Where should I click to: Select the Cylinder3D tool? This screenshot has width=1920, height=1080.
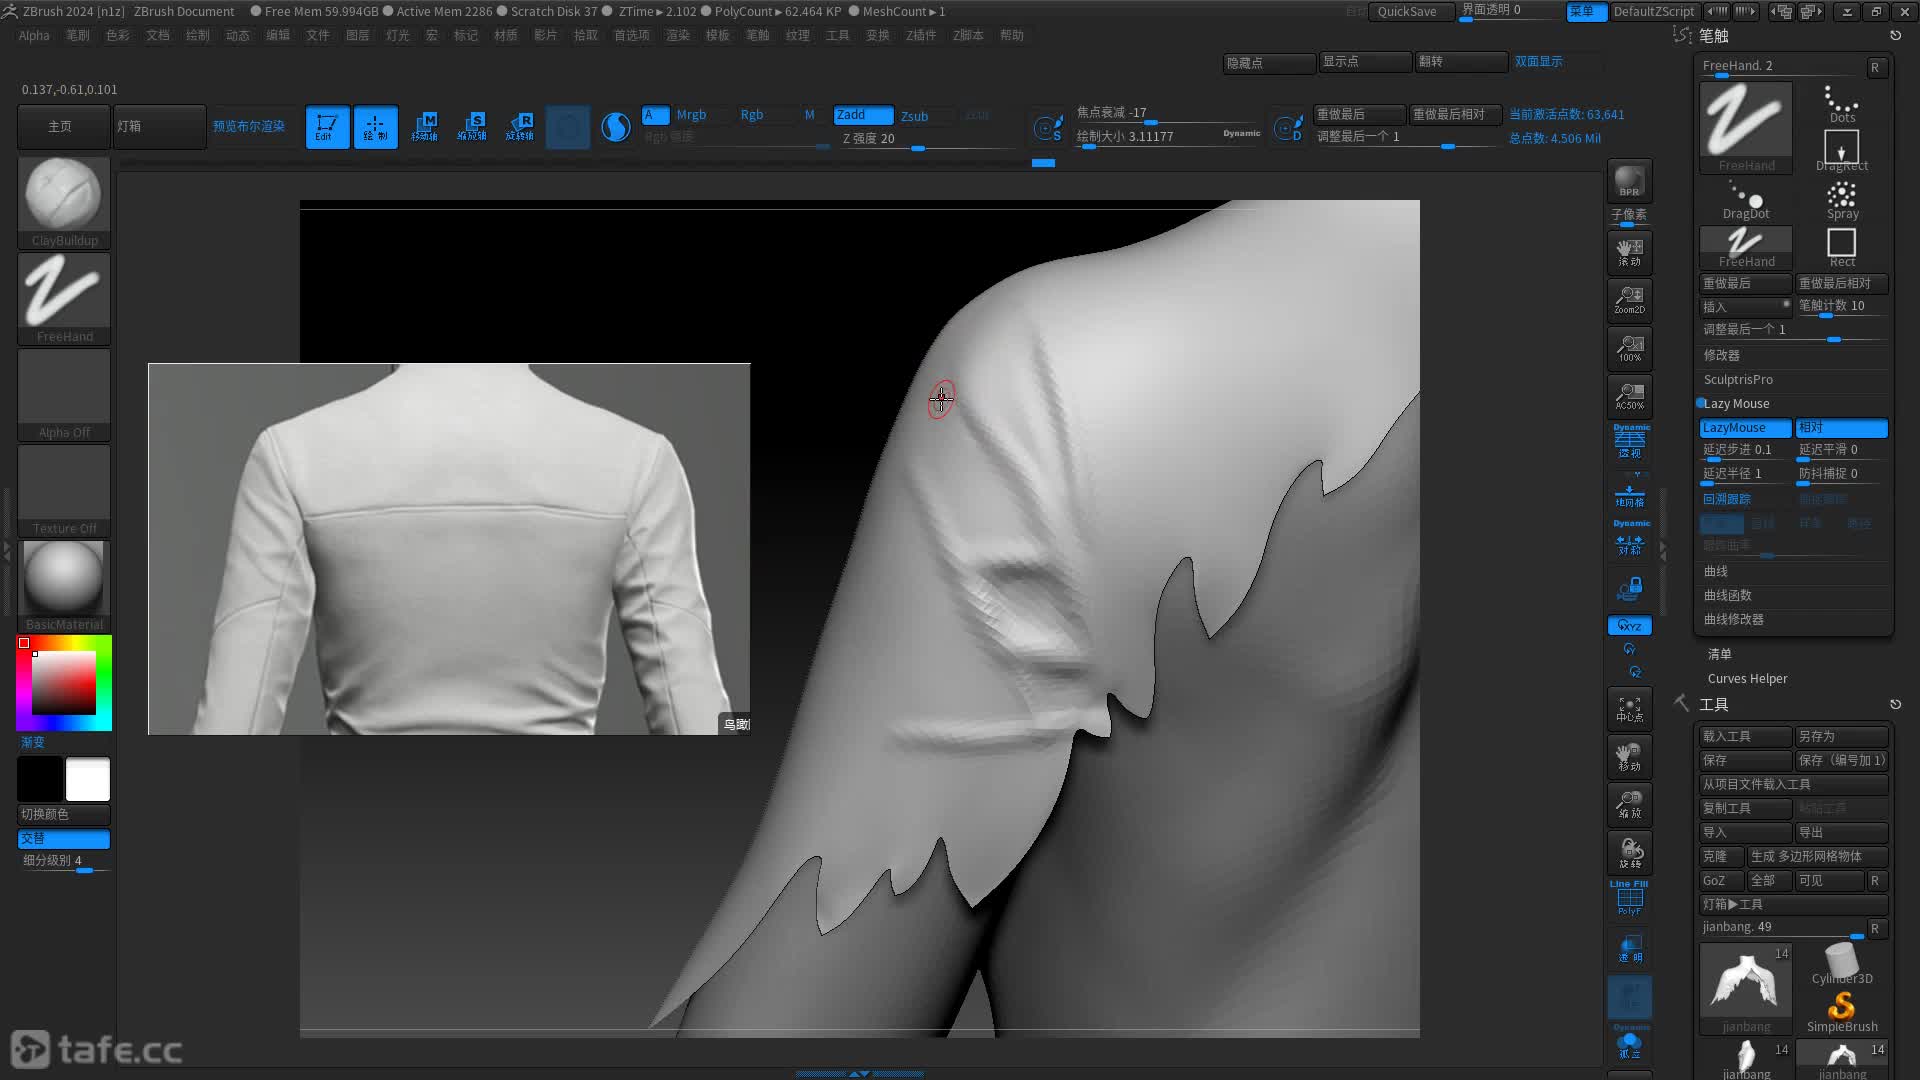(x=1842, y=964)
